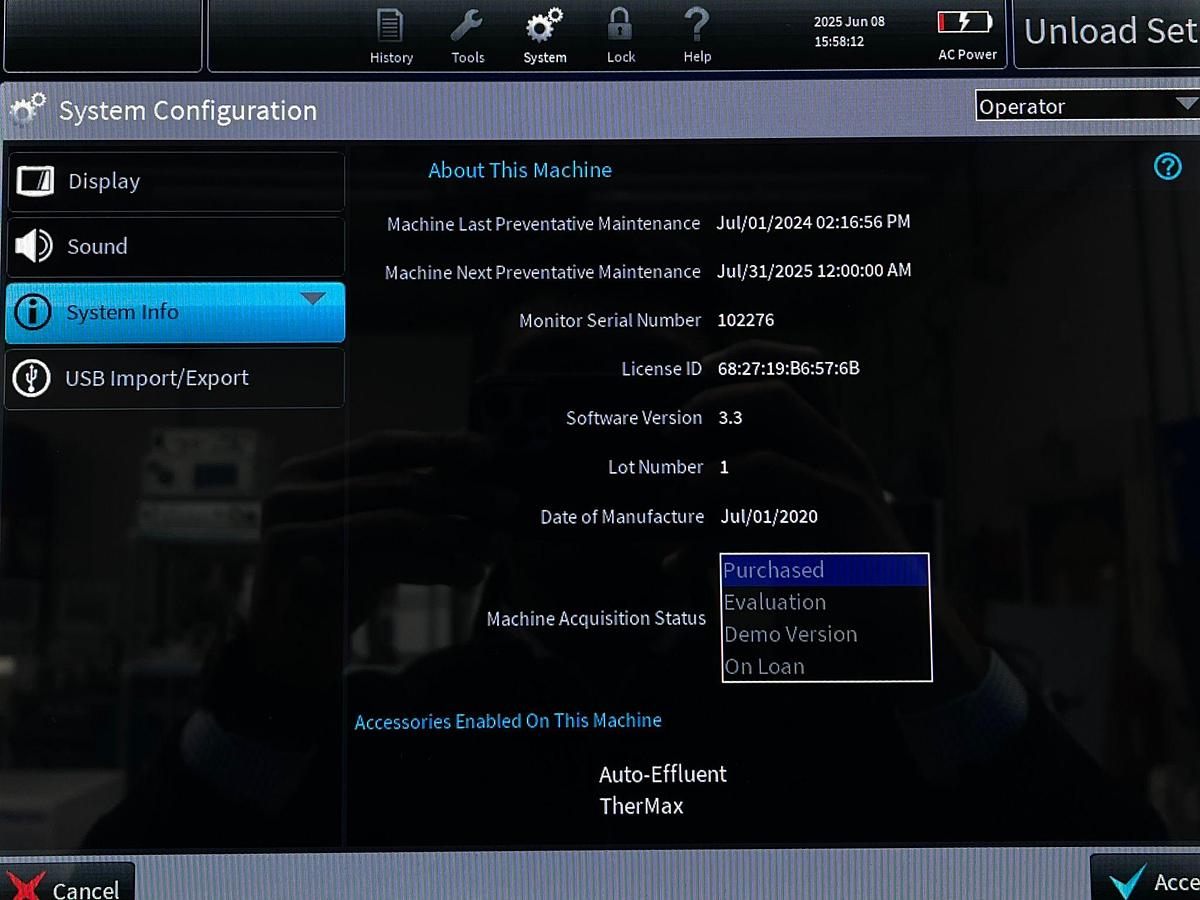Collapse the System Info arrow

click(313, 298)
